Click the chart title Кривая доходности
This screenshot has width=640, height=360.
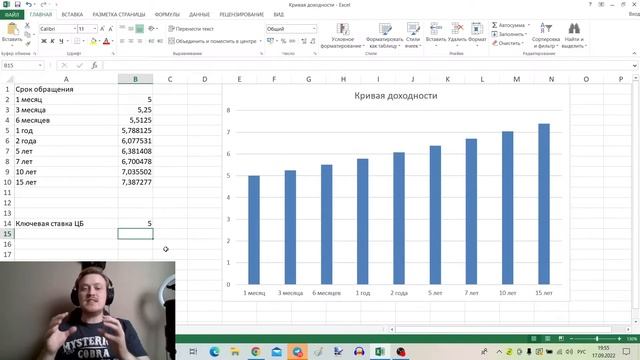coord(396,96)
